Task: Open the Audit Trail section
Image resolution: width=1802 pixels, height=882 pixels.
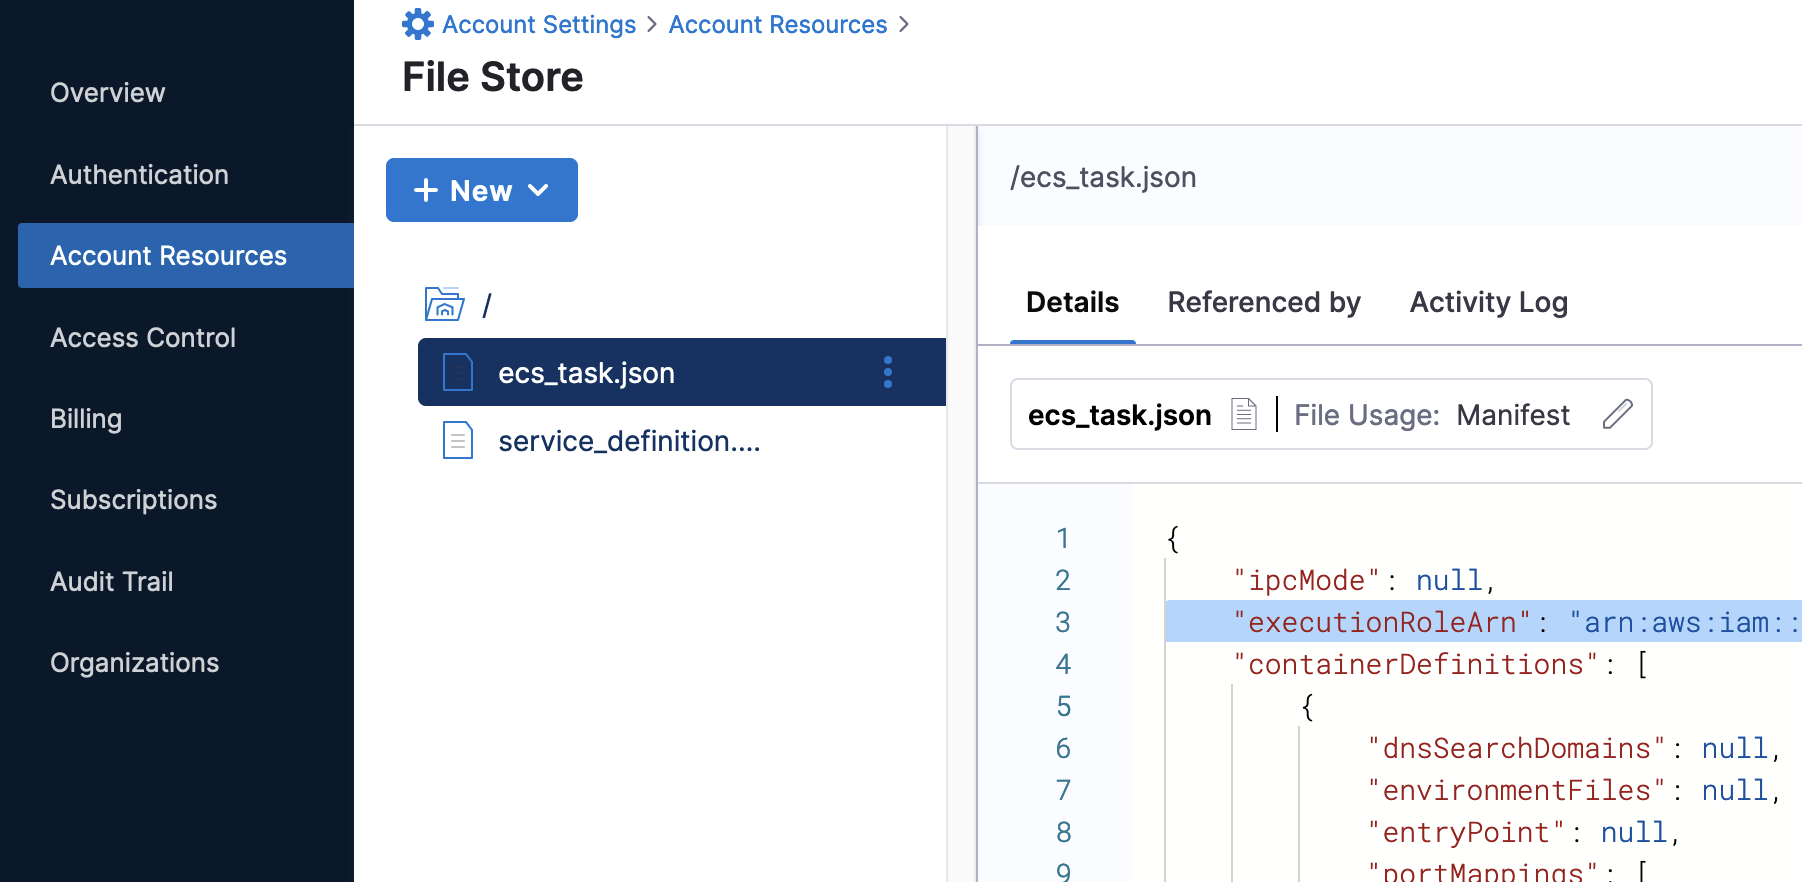Action: point(112,582)
